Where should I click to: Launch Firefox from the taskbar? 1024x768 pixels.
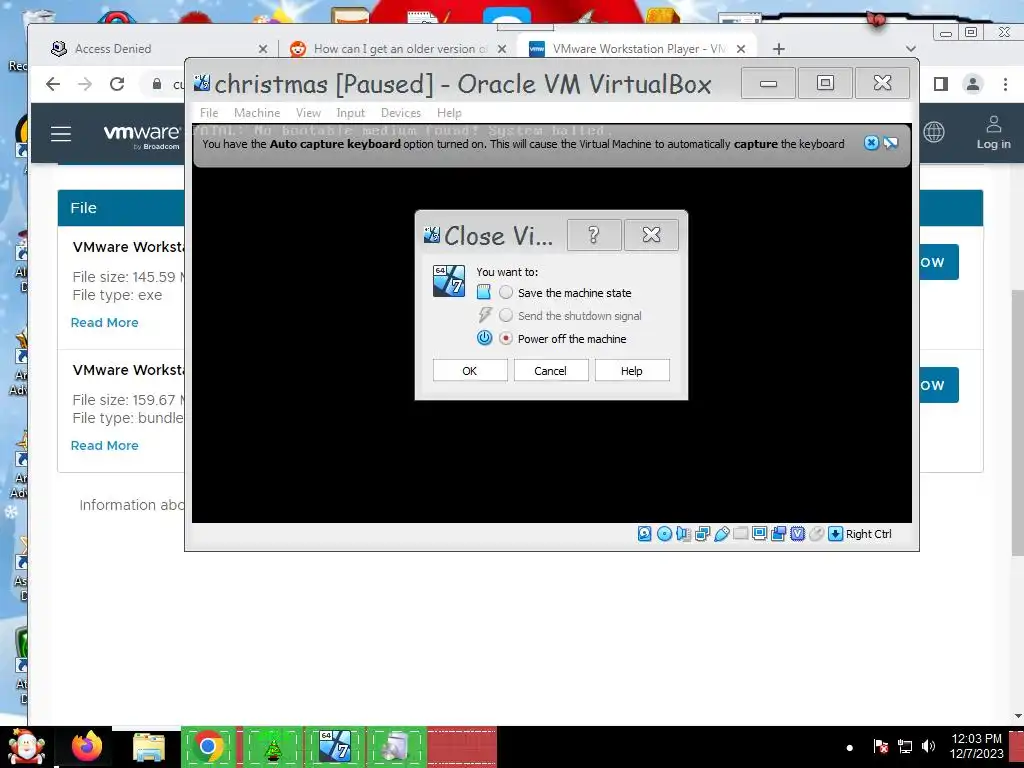[x=87, y=746]
